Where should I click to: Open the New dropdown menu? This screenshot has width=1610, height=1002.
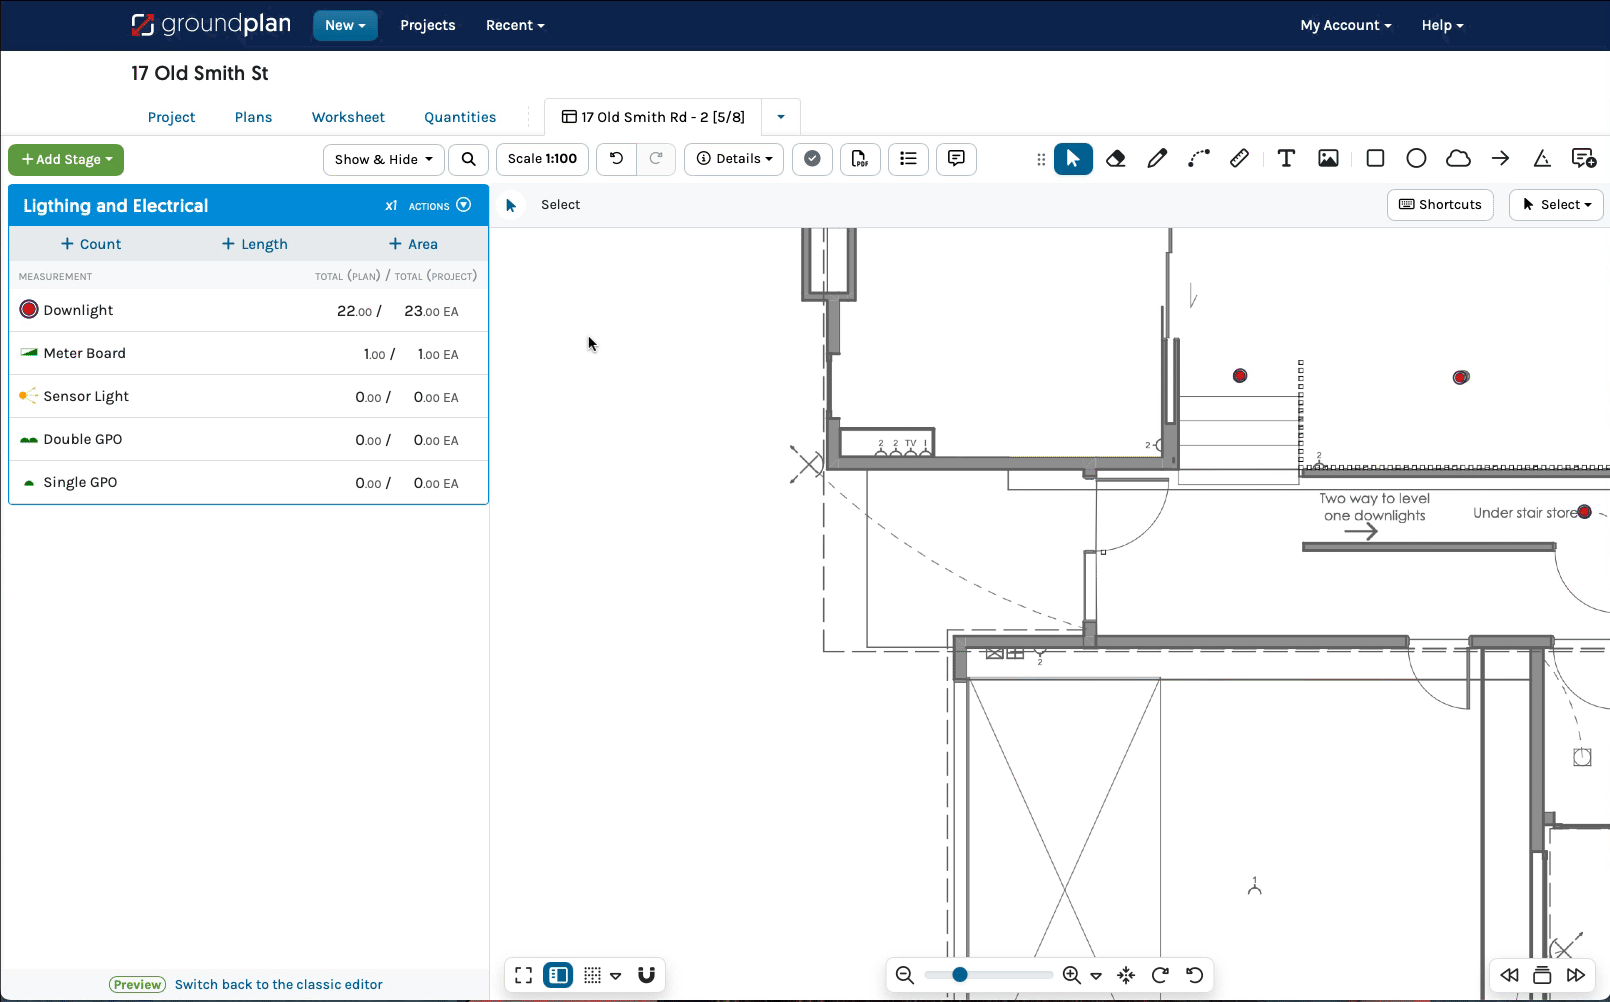(x=345, y=25)
